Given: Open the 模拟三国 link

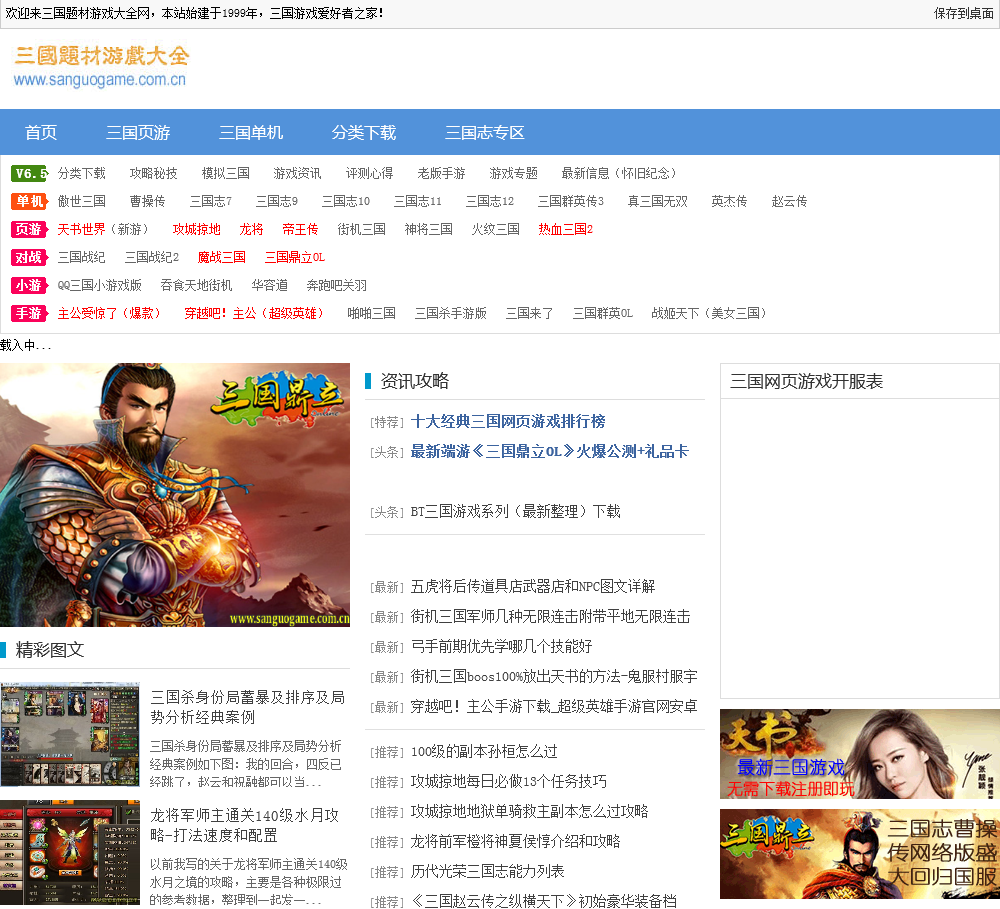Looking at the screenshot, I should point(226,174).
